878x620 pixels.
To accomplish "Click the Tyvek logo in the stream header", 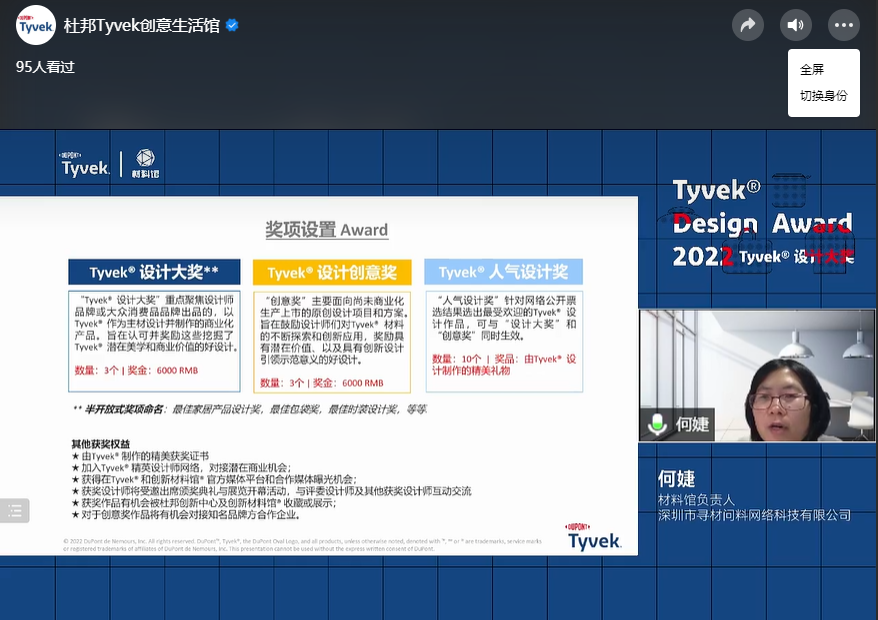I will tap(85, 164).
